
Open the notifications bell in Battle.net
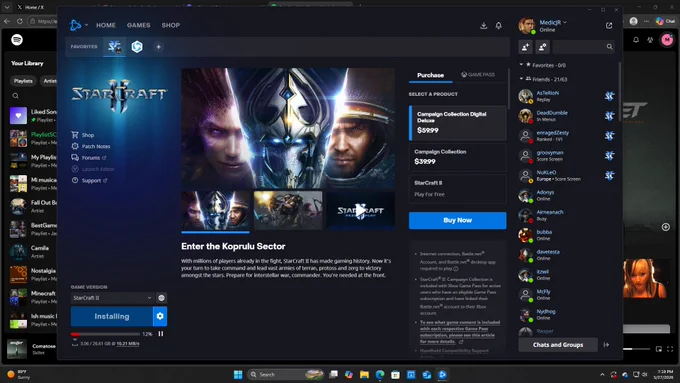[499, 26]
